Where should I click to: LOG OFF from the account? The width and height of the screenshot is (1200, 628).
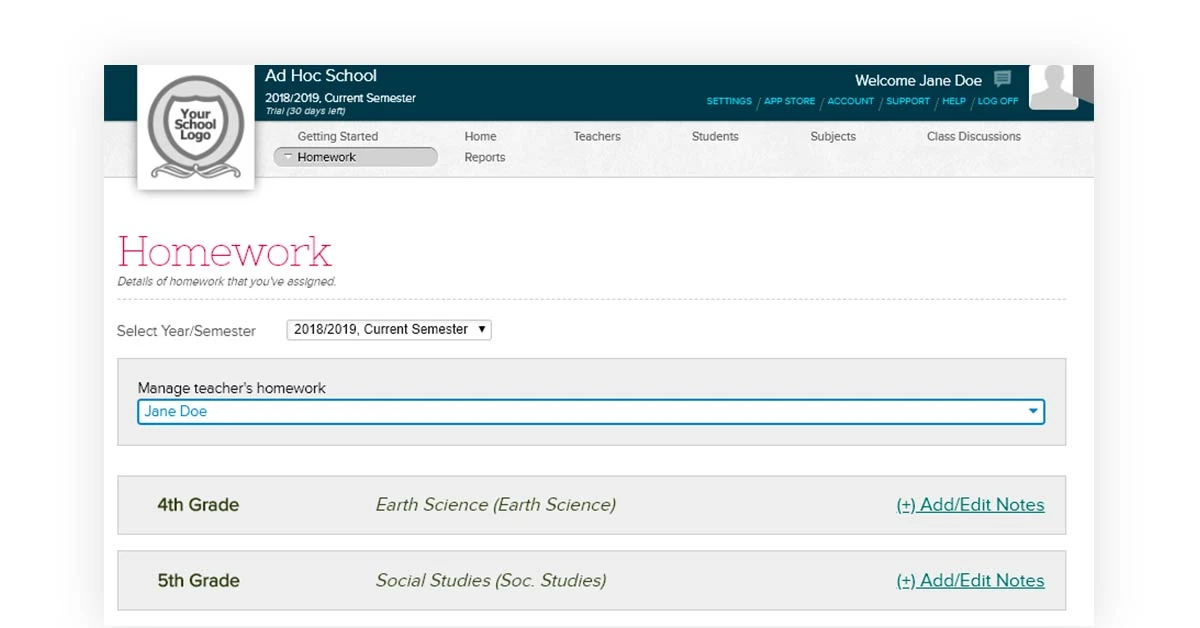997,101
